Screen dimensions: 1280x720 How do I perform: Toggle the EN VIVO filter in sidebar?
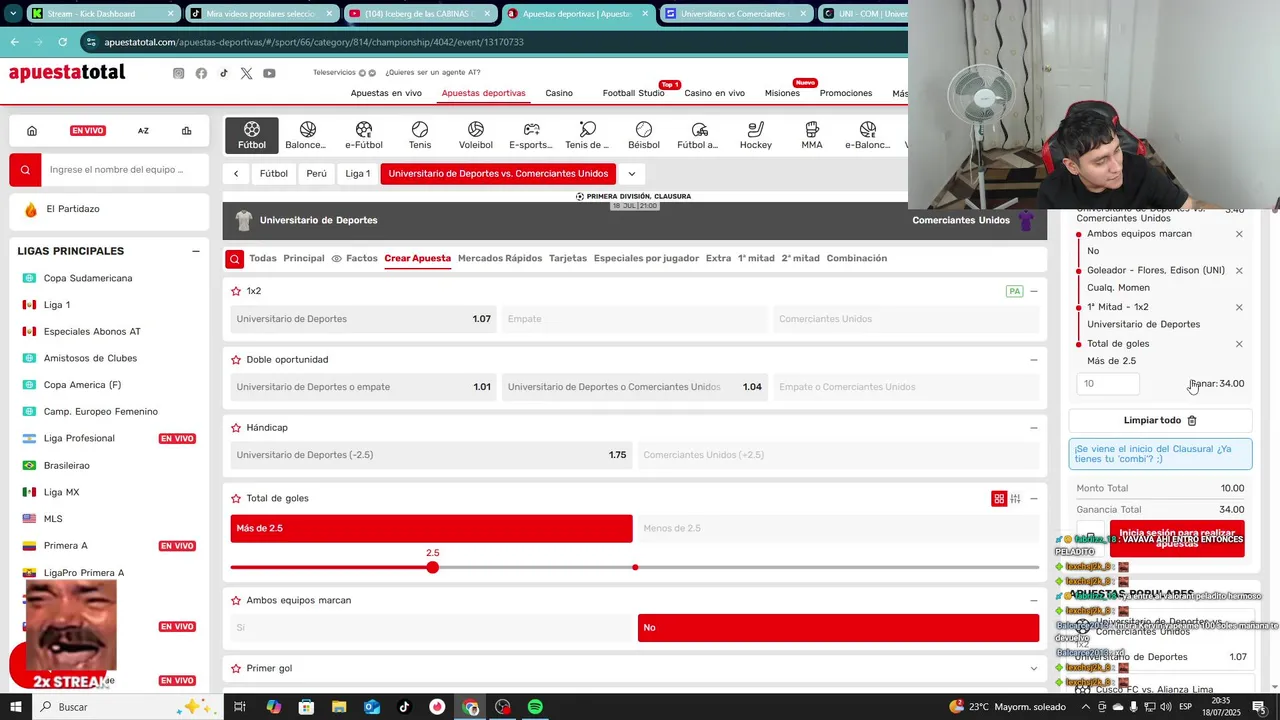[88, 131]
